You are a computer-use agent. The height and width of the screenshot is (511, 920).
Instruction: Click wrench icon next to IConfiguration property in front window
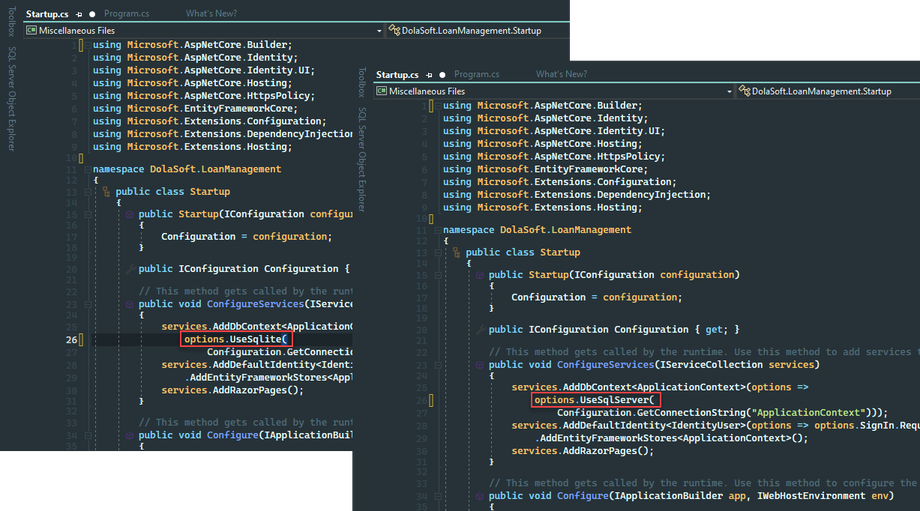click(x=479, y=329)
